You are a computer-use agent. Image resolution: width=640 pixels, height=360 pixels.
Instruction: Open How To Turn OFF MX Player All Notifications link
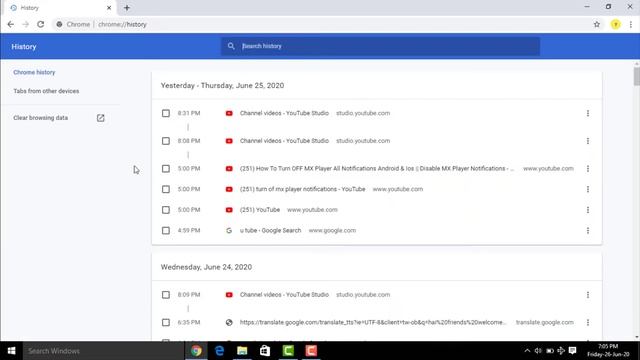377,169
